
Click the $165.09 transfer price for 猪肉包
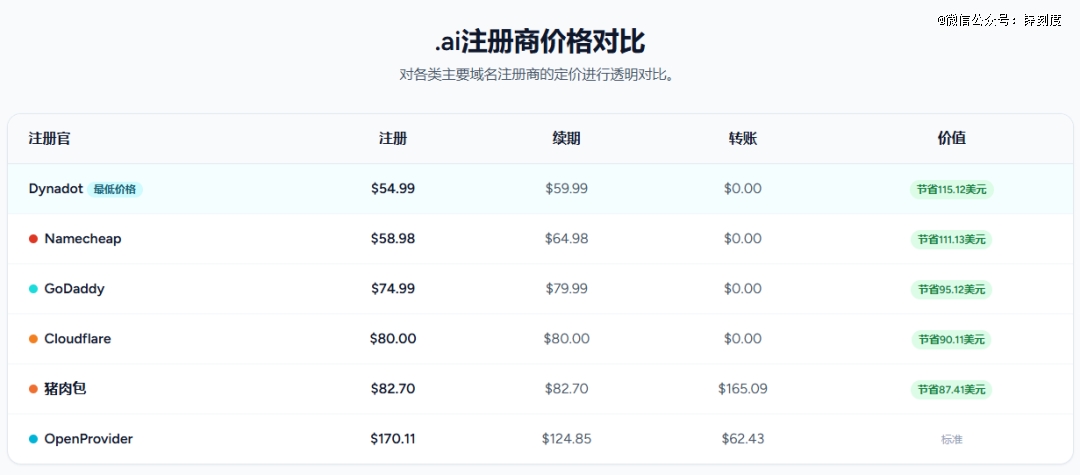coord(742,389)
